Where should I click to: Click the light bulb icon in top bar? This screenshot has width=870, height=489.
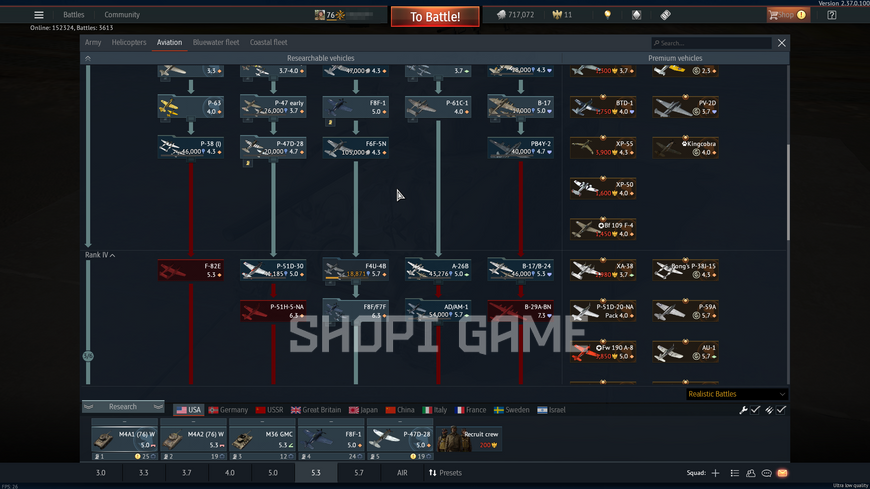608,15
